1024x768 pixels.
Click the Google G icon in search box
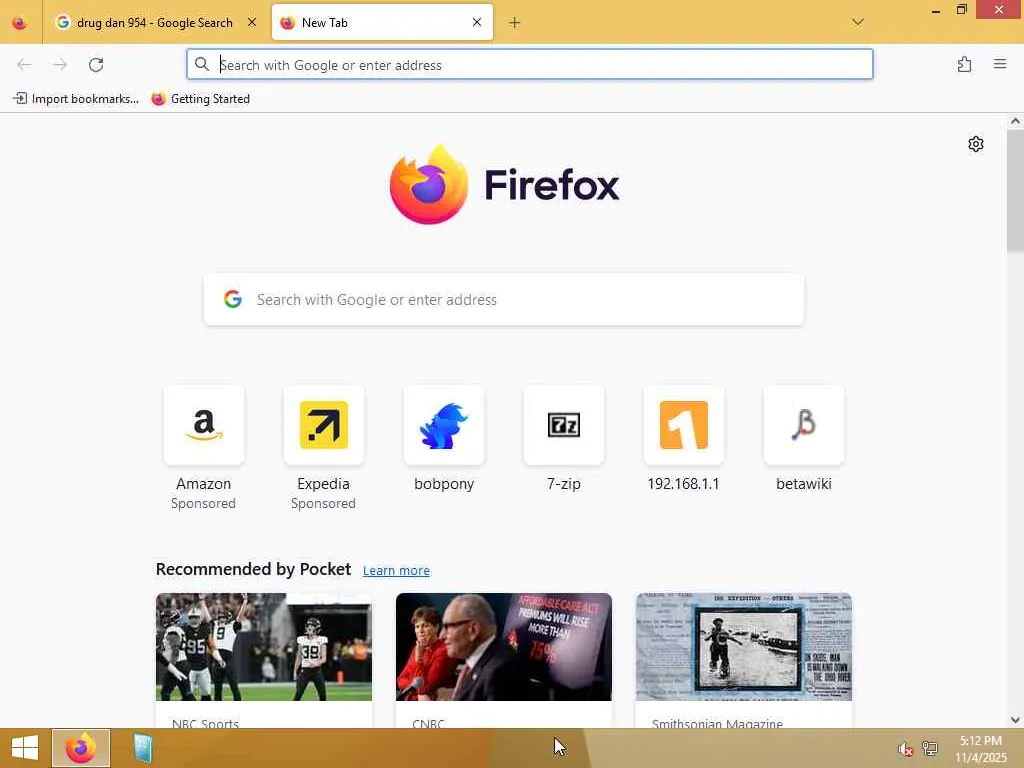233,299
